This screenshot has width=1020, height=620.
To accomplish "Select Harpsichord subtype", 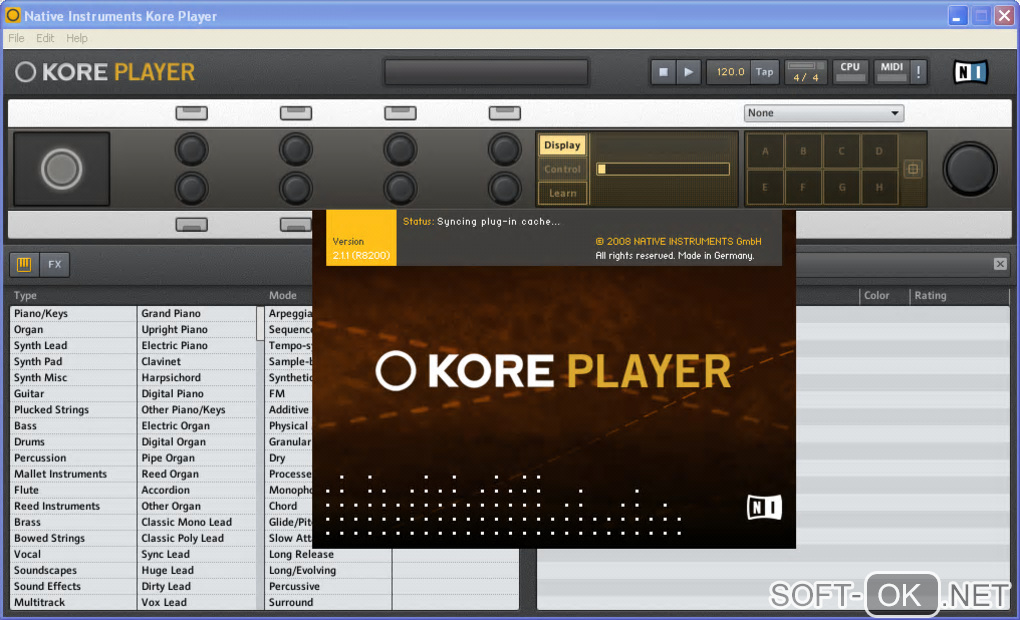I will pyautogui.click(x=197, y=377).
